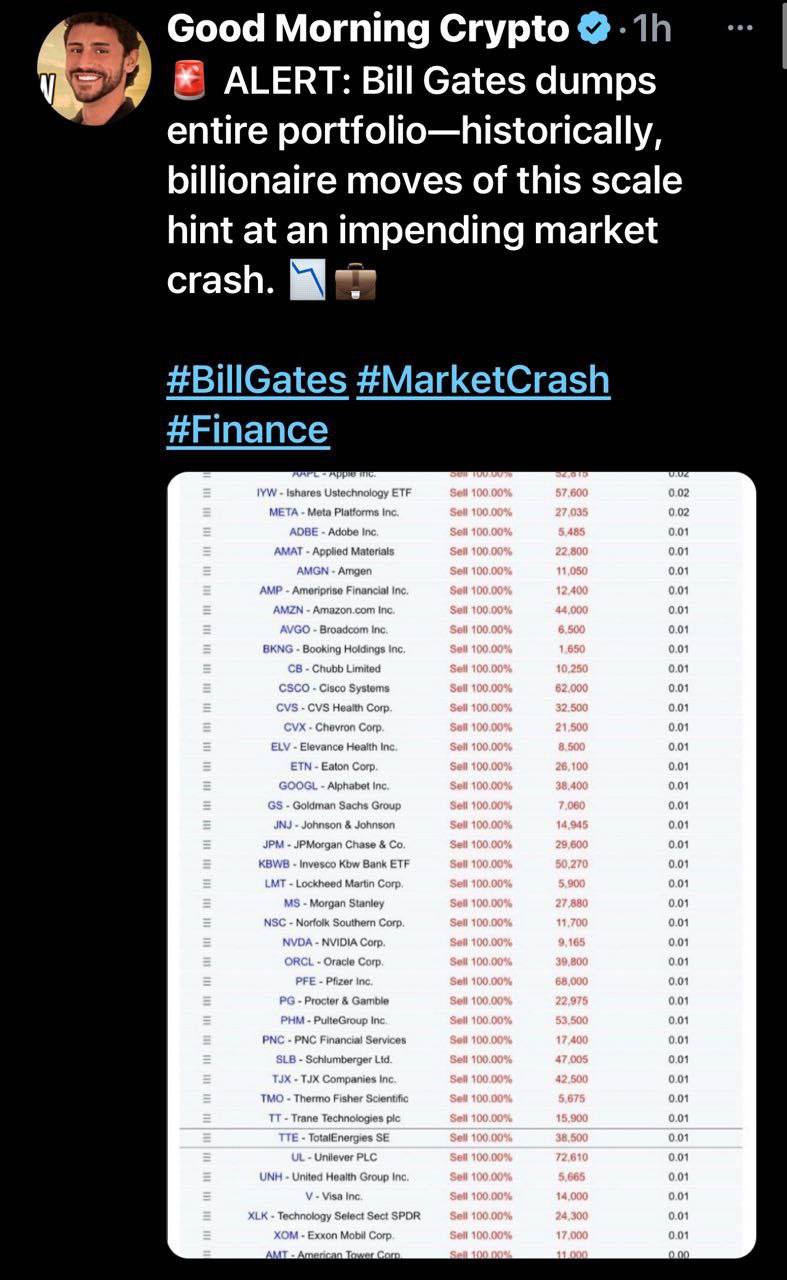This screenshot has height=1280, width=787.
Task: Open the #Finance hashtag link
Action: 247,430
